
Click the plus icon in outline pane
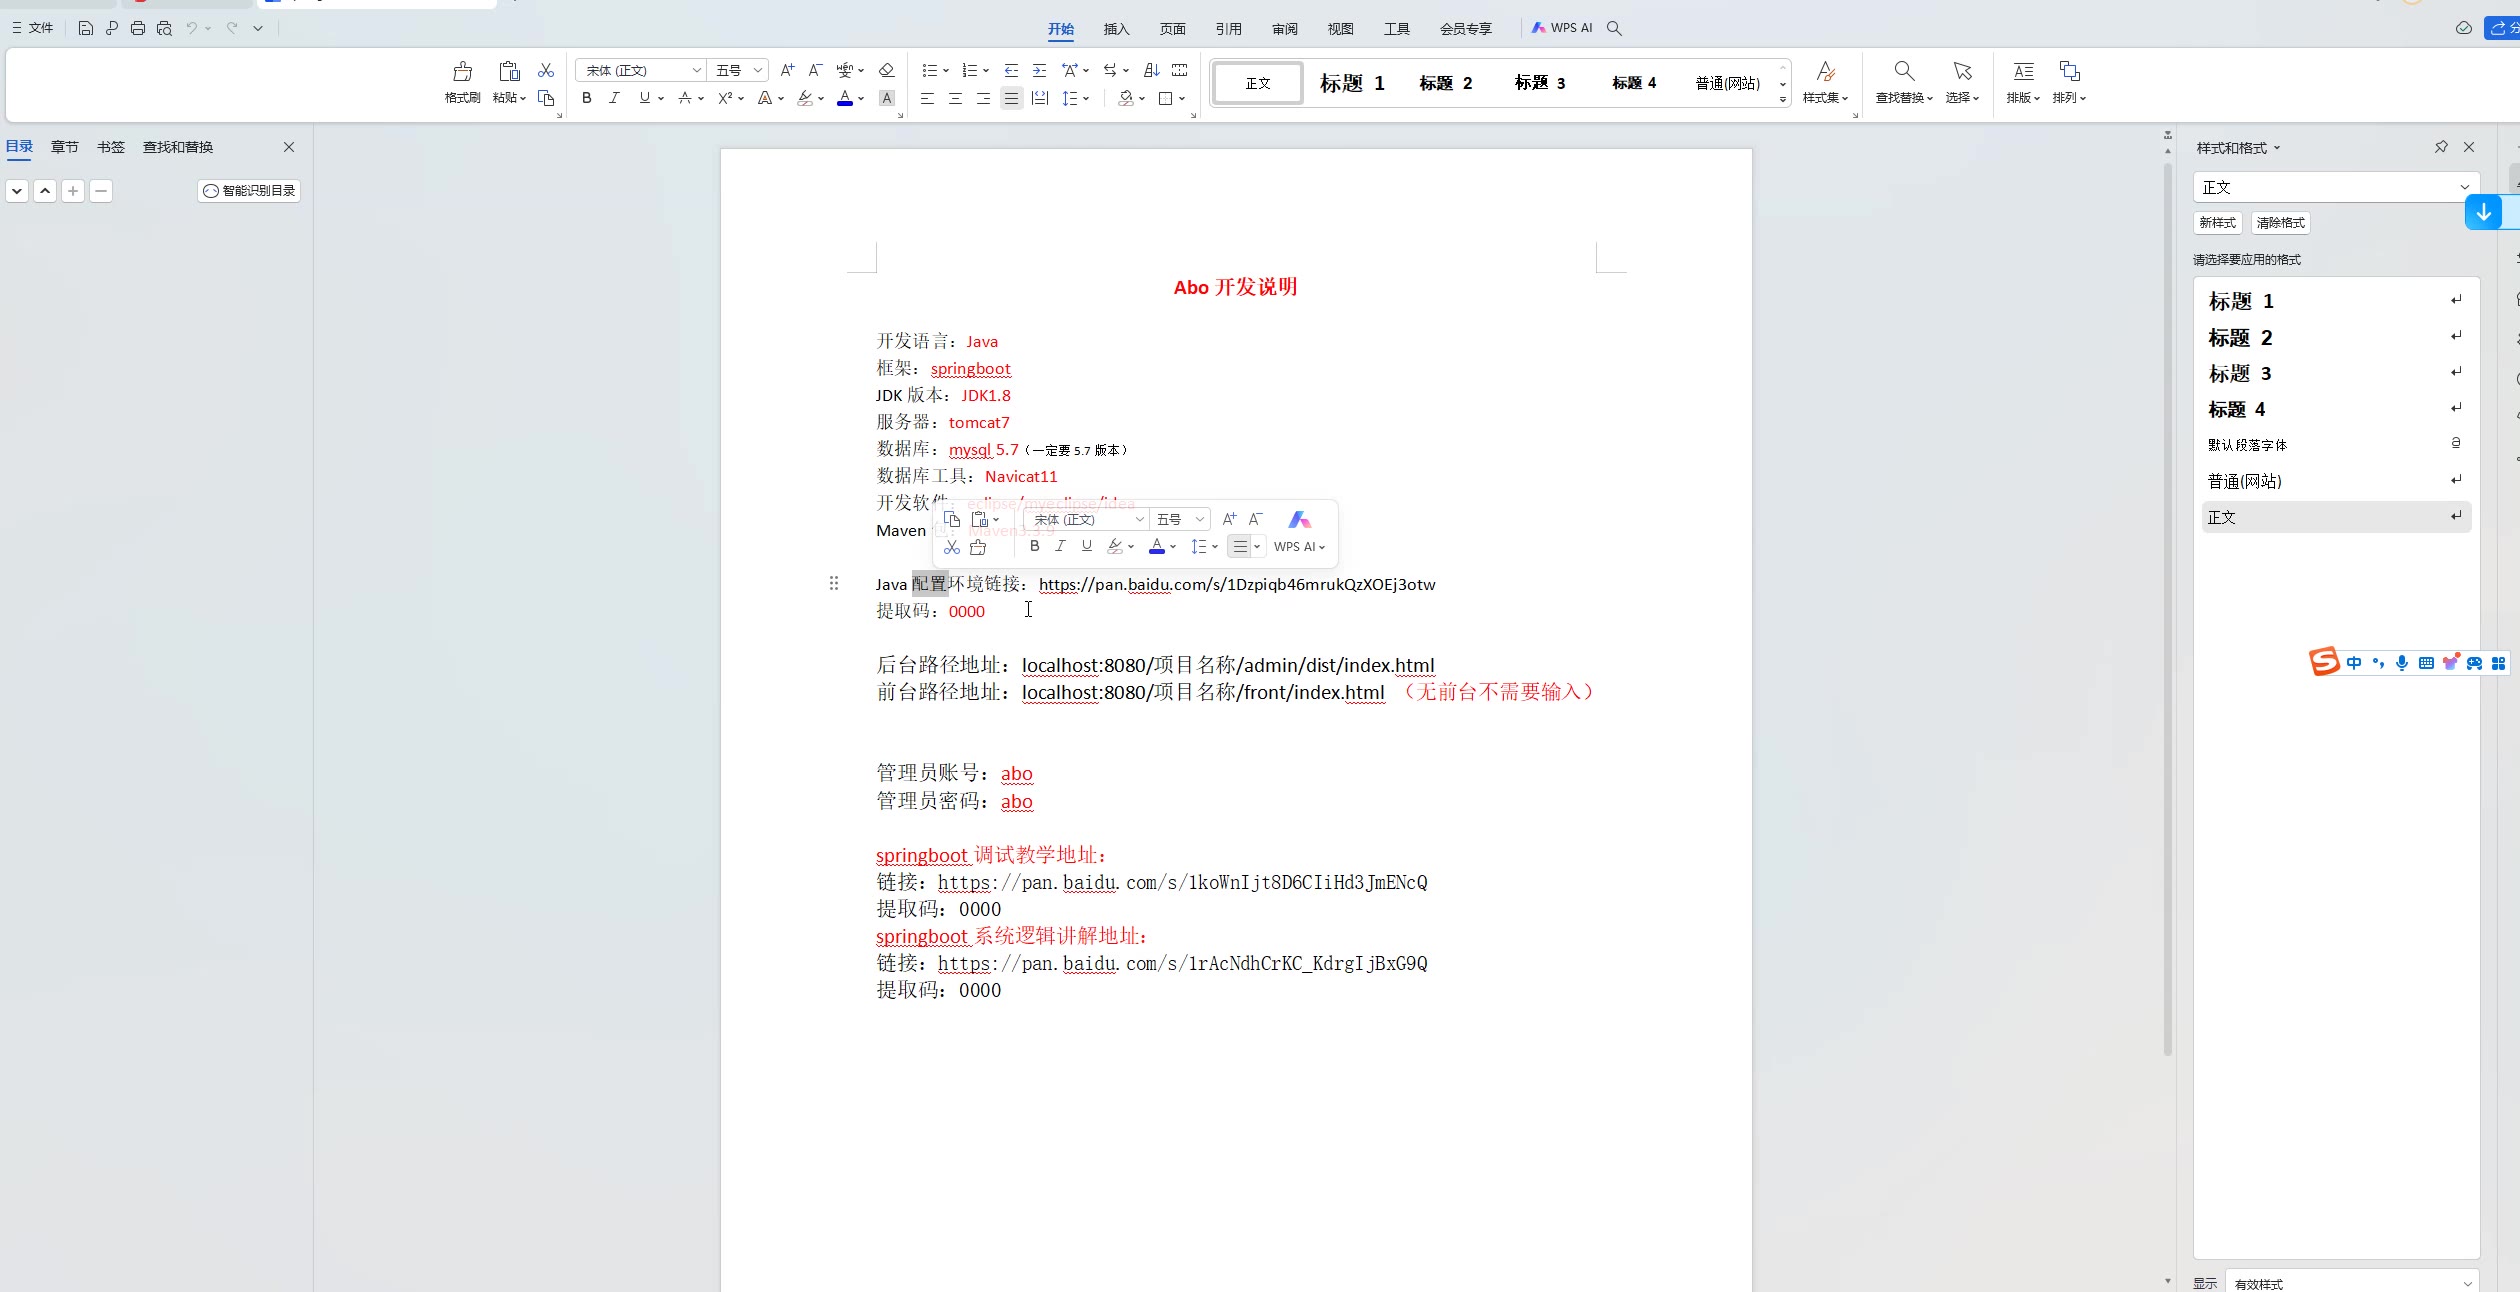coord(73,191)
